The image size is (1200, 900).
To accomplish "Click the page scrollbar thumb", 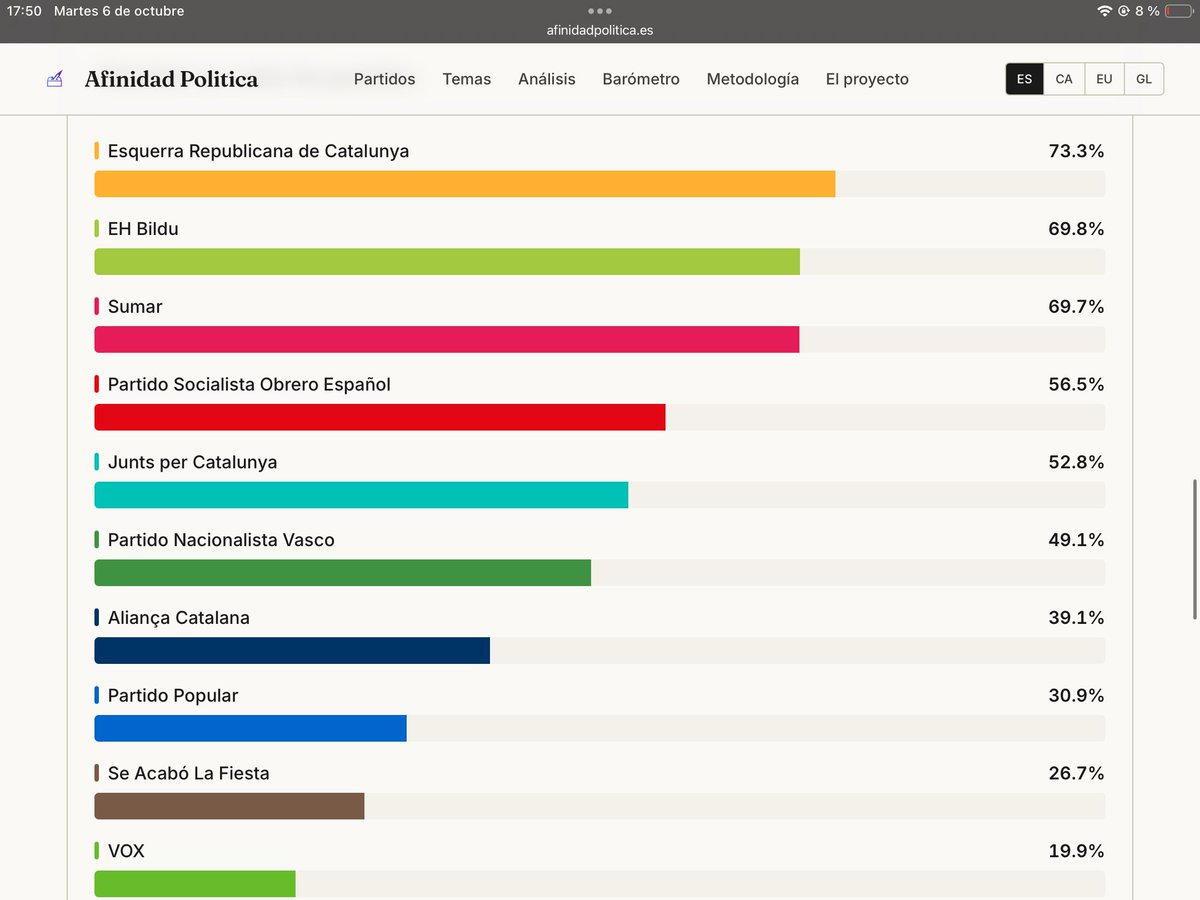I will 1195,550.
